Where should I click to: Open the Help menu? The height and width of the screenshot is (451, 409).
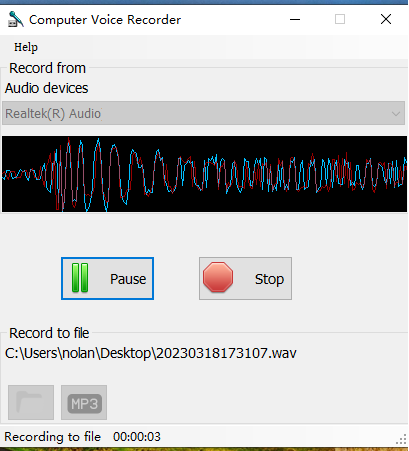click(x=26, y=47)
